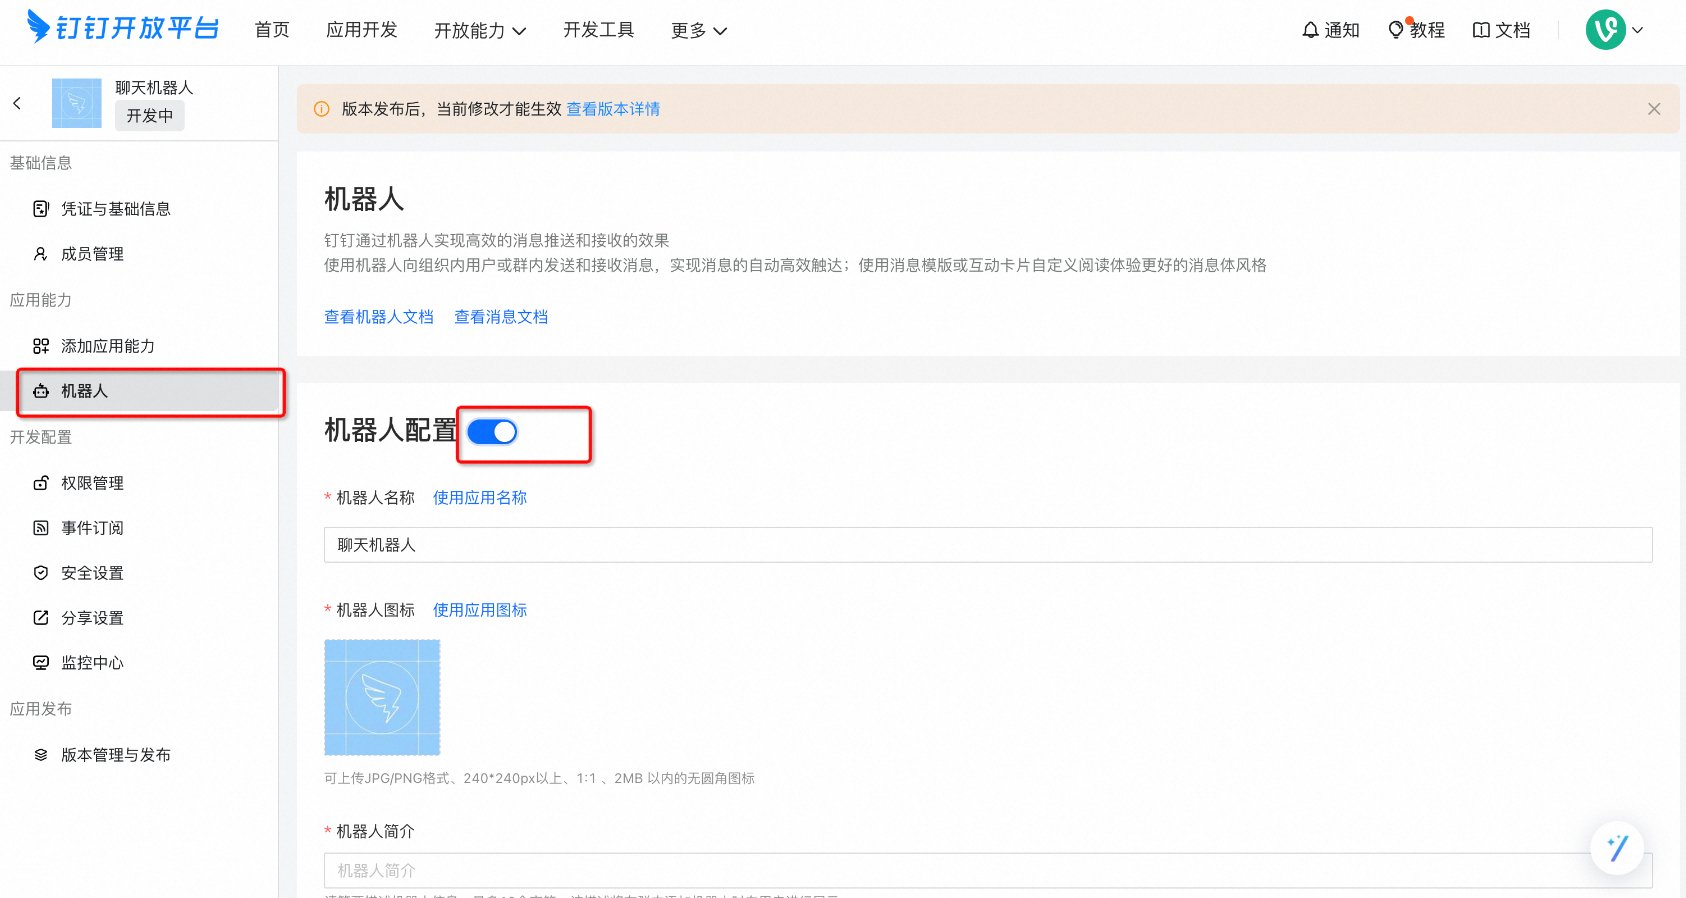This screenshot has height=898, width=1686.
Task: Click the 聊天机器人 app name in sidebar
Action: coord(154,88)
